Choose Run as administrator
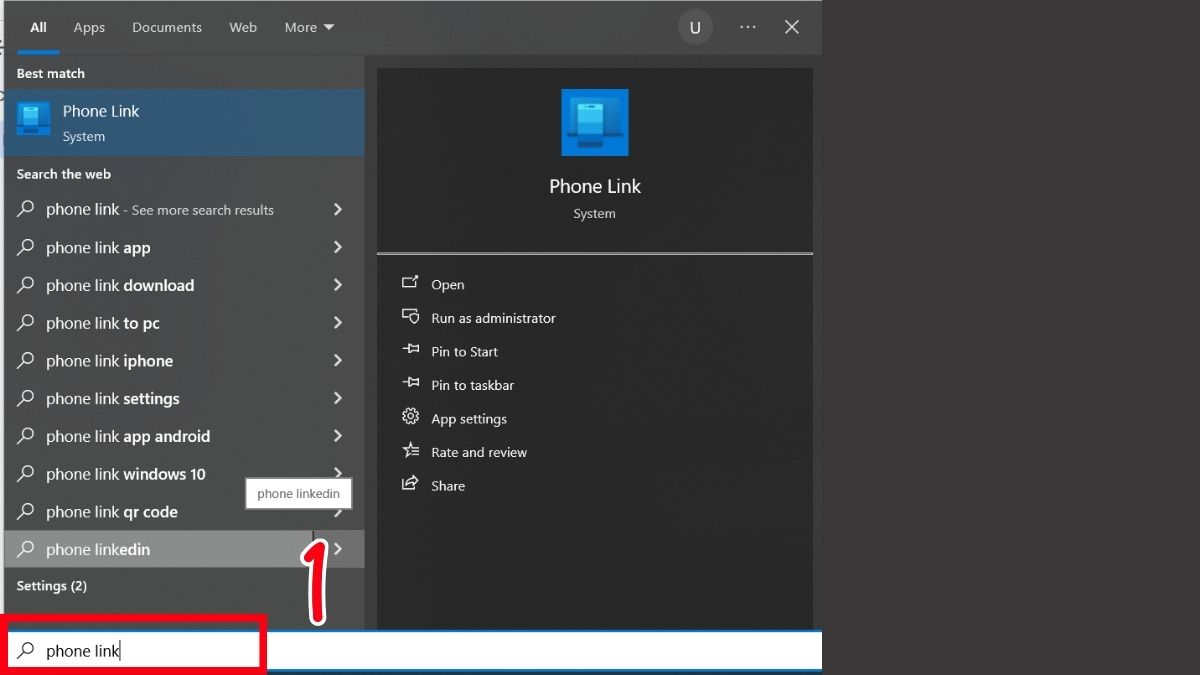This screenshot has height=675, width=1200. (493, 318)
